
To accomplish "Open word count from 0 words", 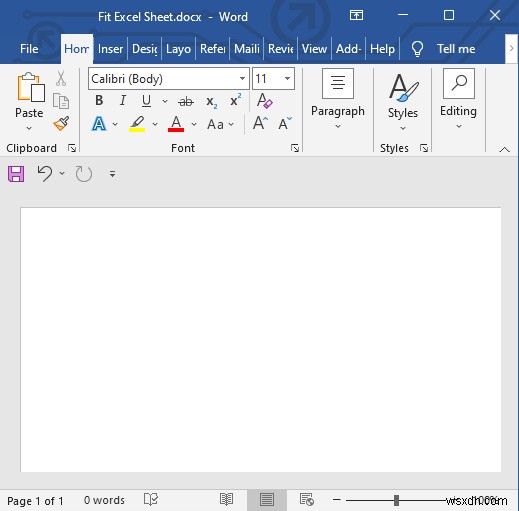I will click(x=104, y=500).
